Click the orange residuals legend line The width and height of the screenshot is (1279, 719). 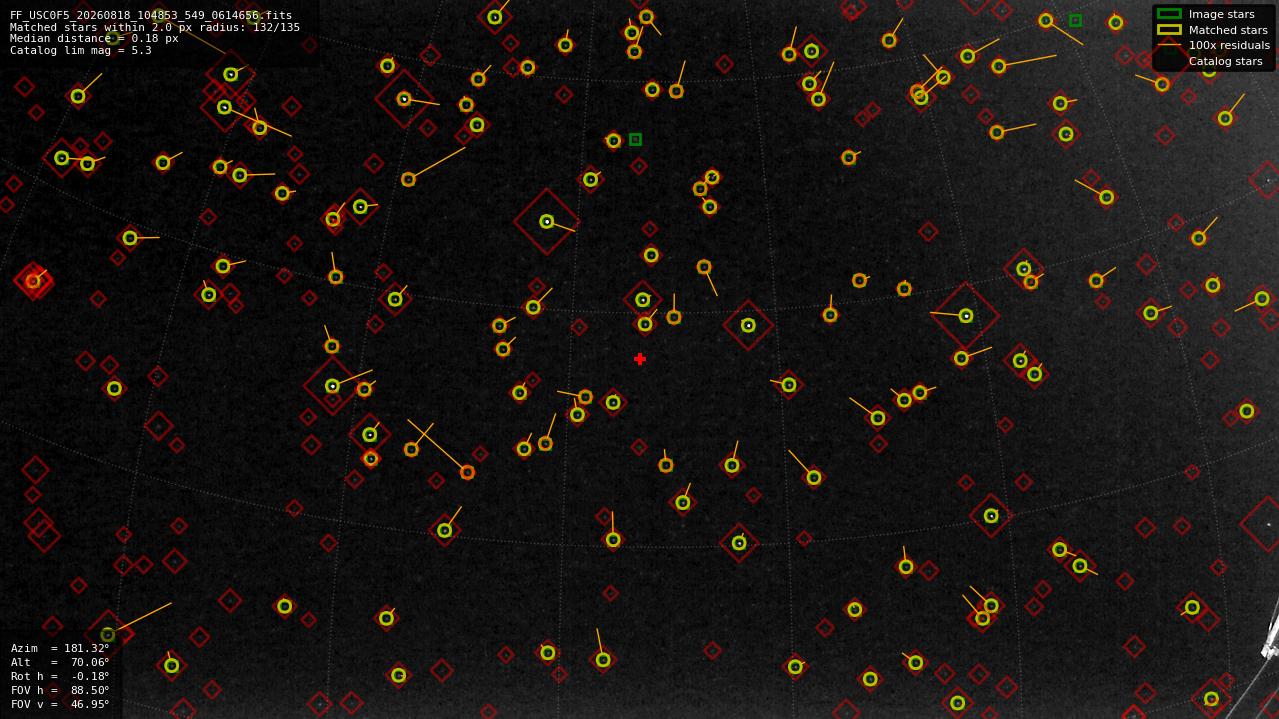coord(1169,45)
